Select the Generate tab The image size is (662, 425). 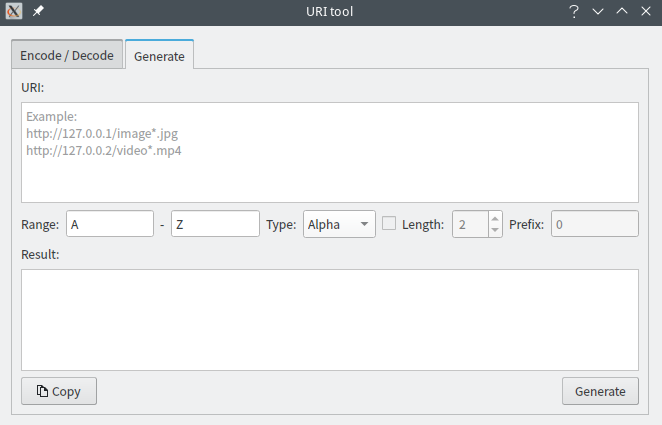pos(159,56)
